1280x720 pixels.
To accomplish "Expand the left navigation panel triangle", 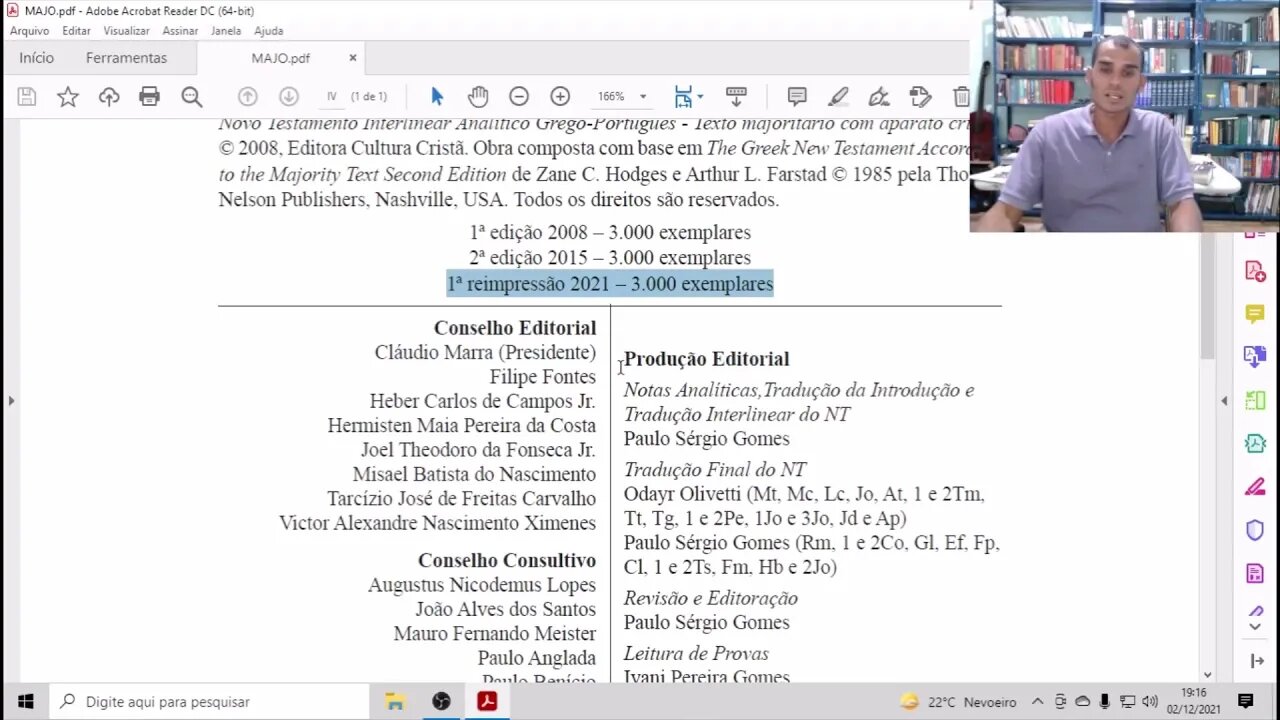I will [11, 401].
